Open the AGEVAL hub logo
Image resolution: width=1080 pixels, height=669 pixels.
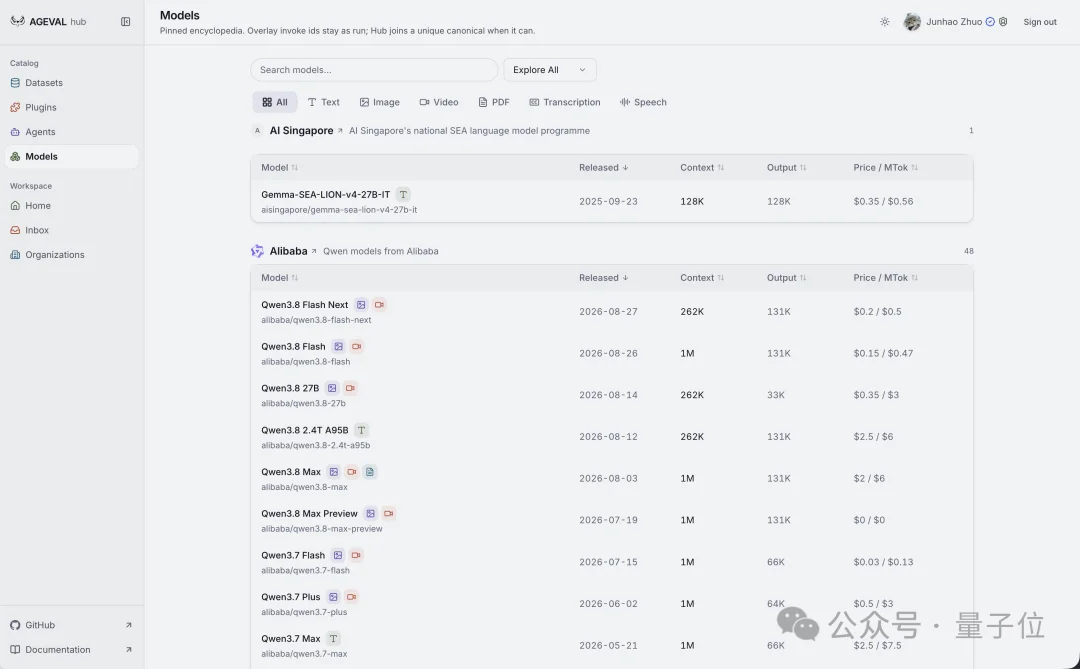click(48, 21)
